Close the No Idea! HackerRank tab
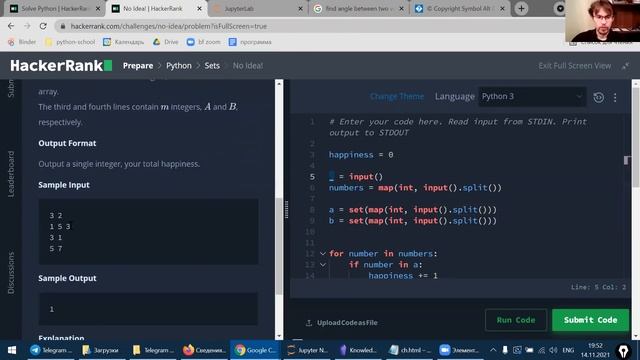640x360 pixels. coord(199,9)
